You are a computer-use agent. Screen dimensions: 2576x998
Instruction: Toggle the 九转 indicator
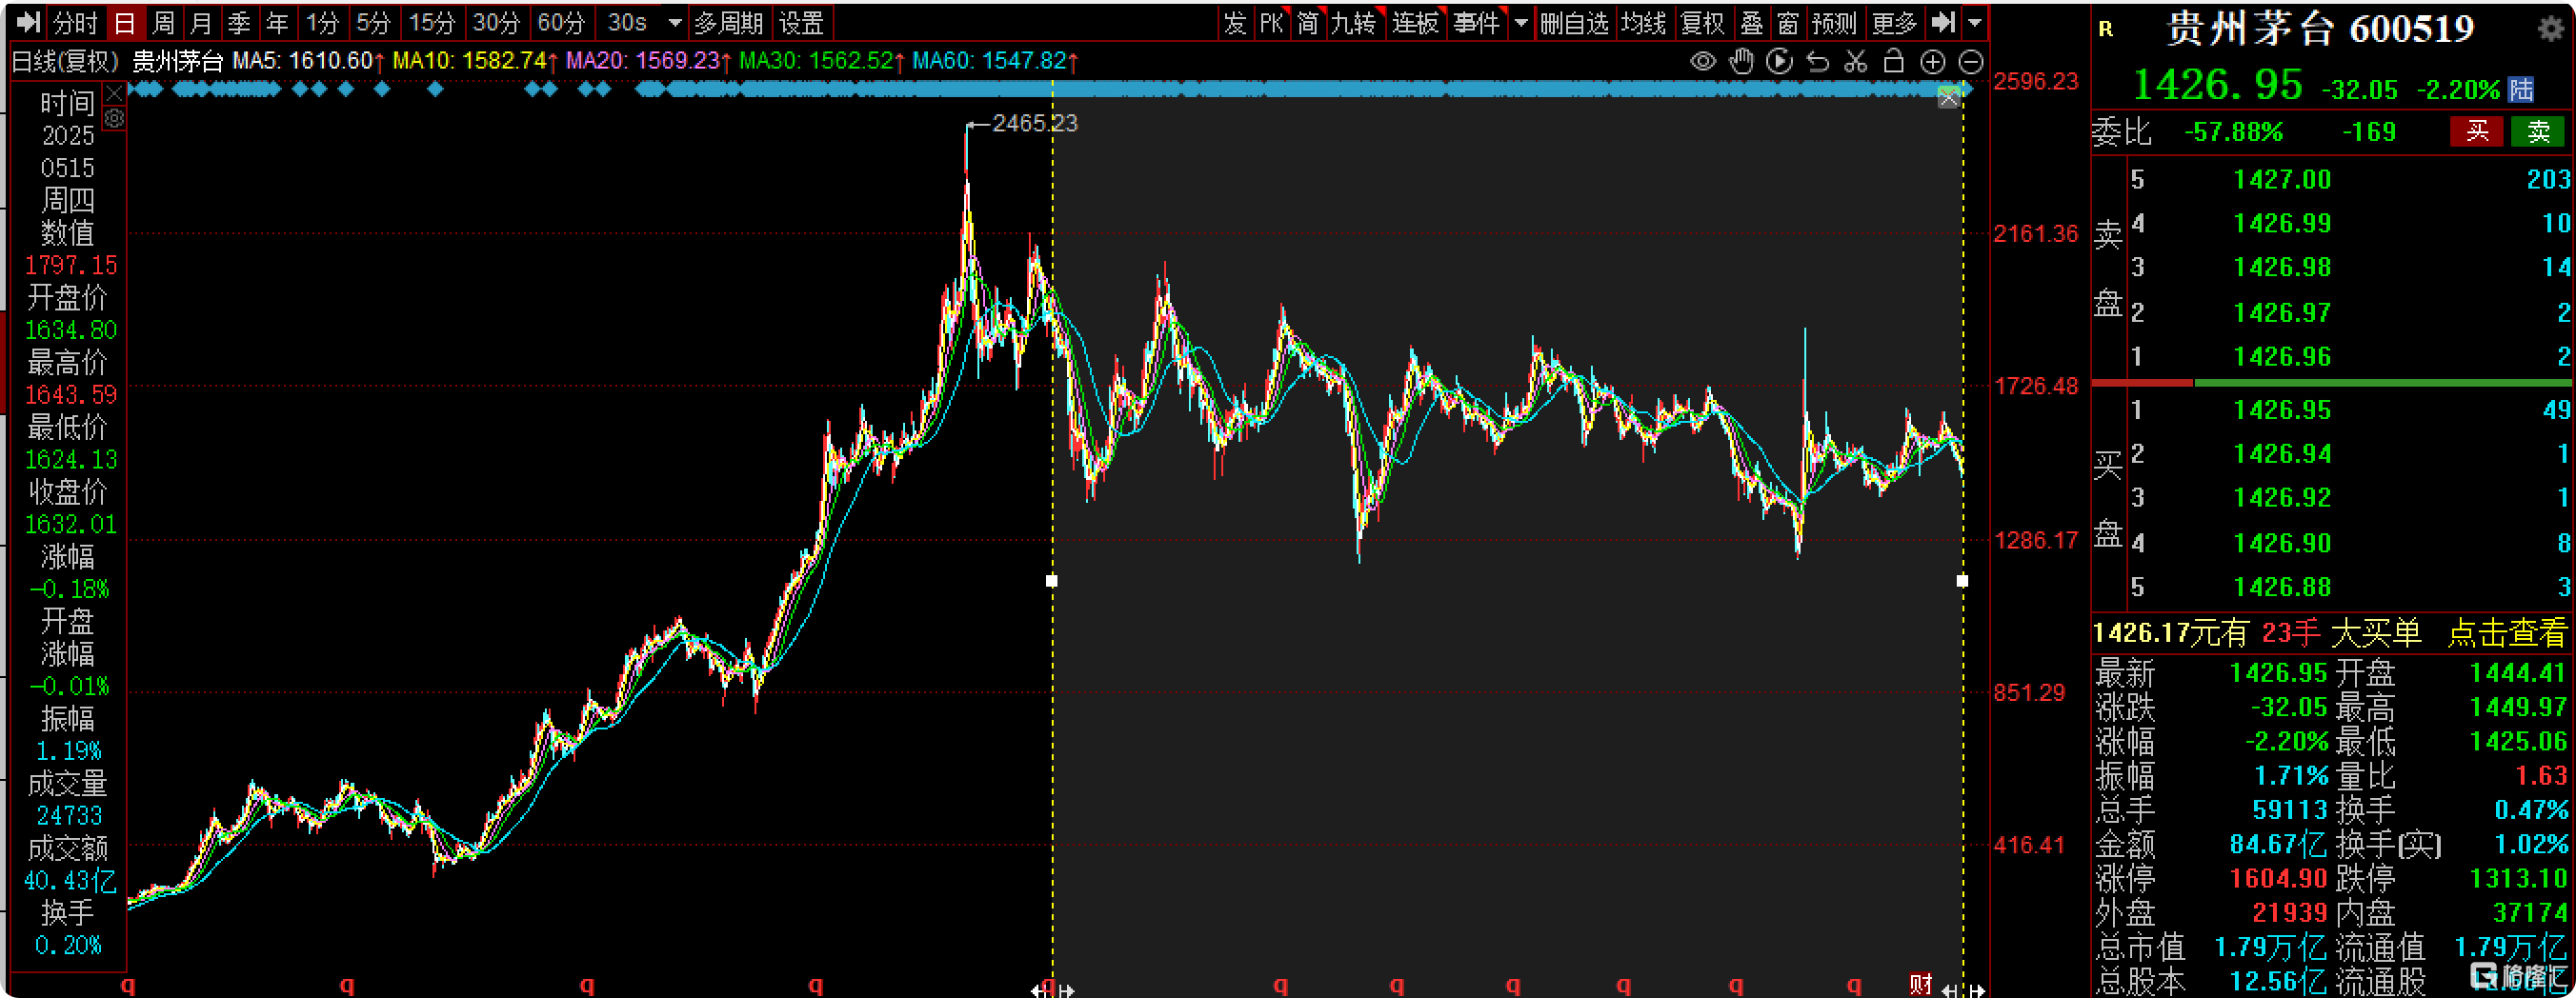point(1354,22)
